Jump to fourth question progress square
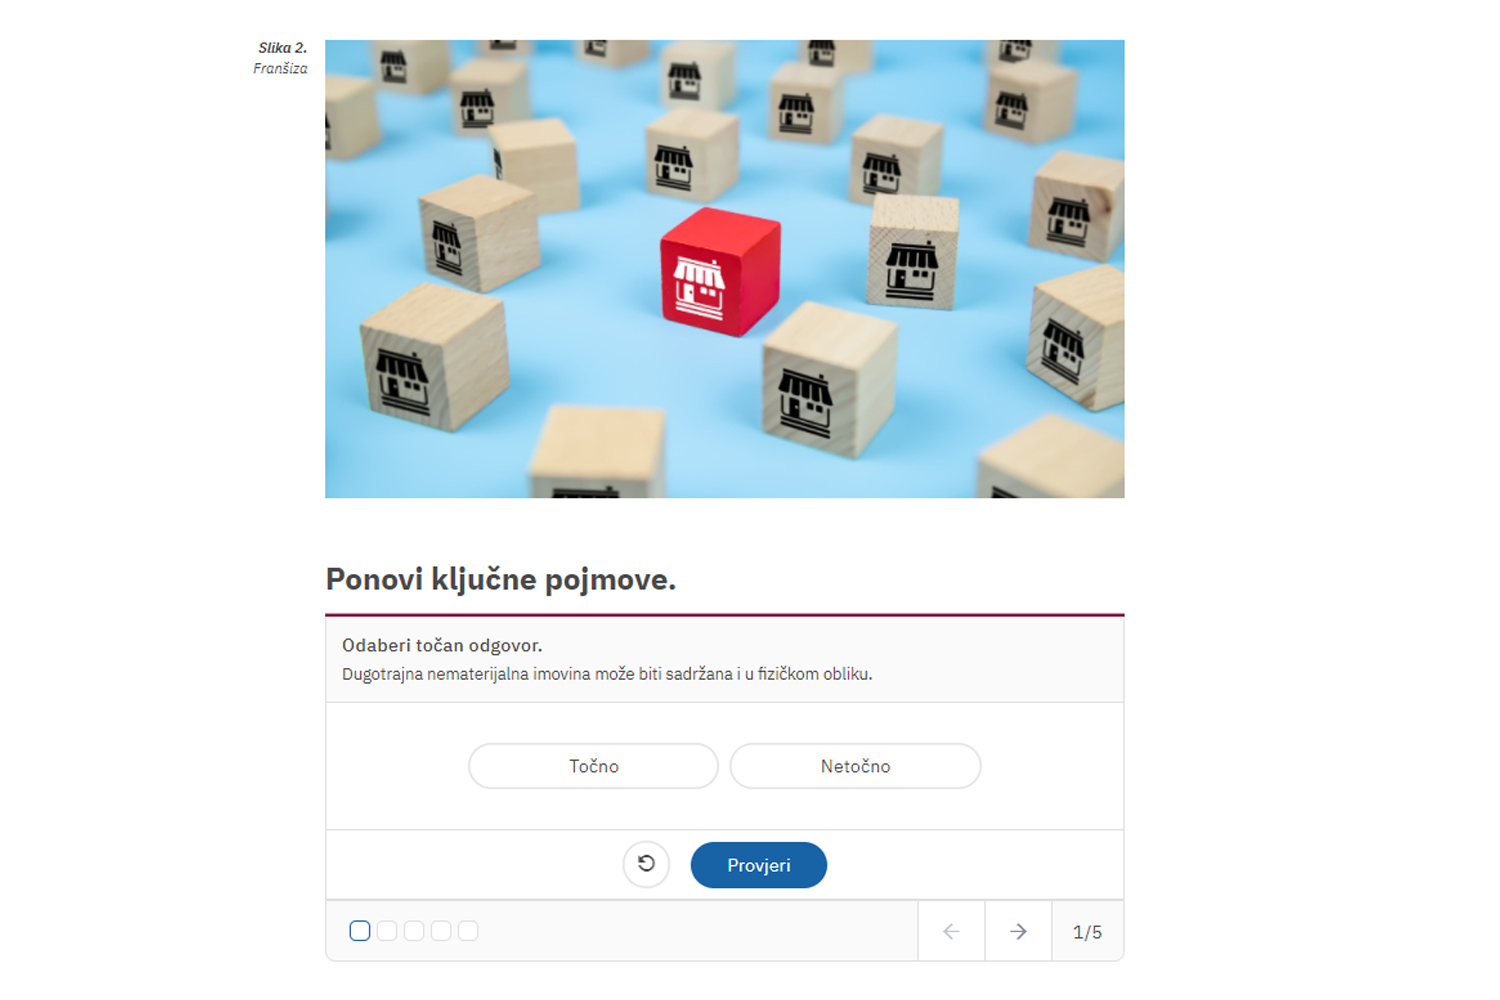This screenshot has height=1000, width=1500. [x=441, y=931]
